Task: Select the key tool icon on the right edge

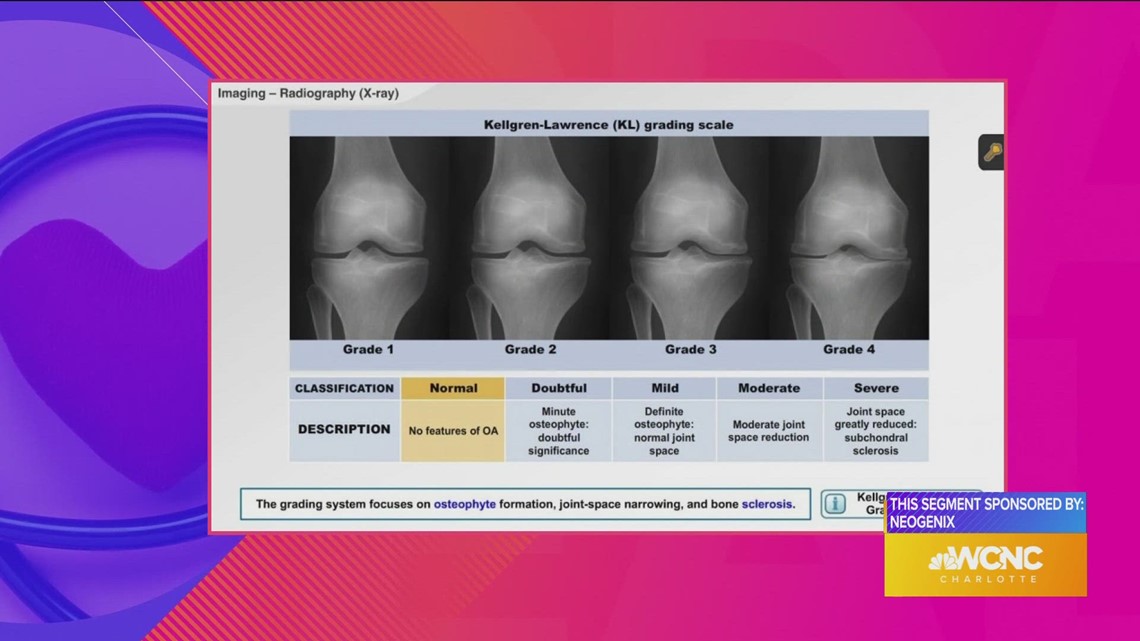Action: 989,155
